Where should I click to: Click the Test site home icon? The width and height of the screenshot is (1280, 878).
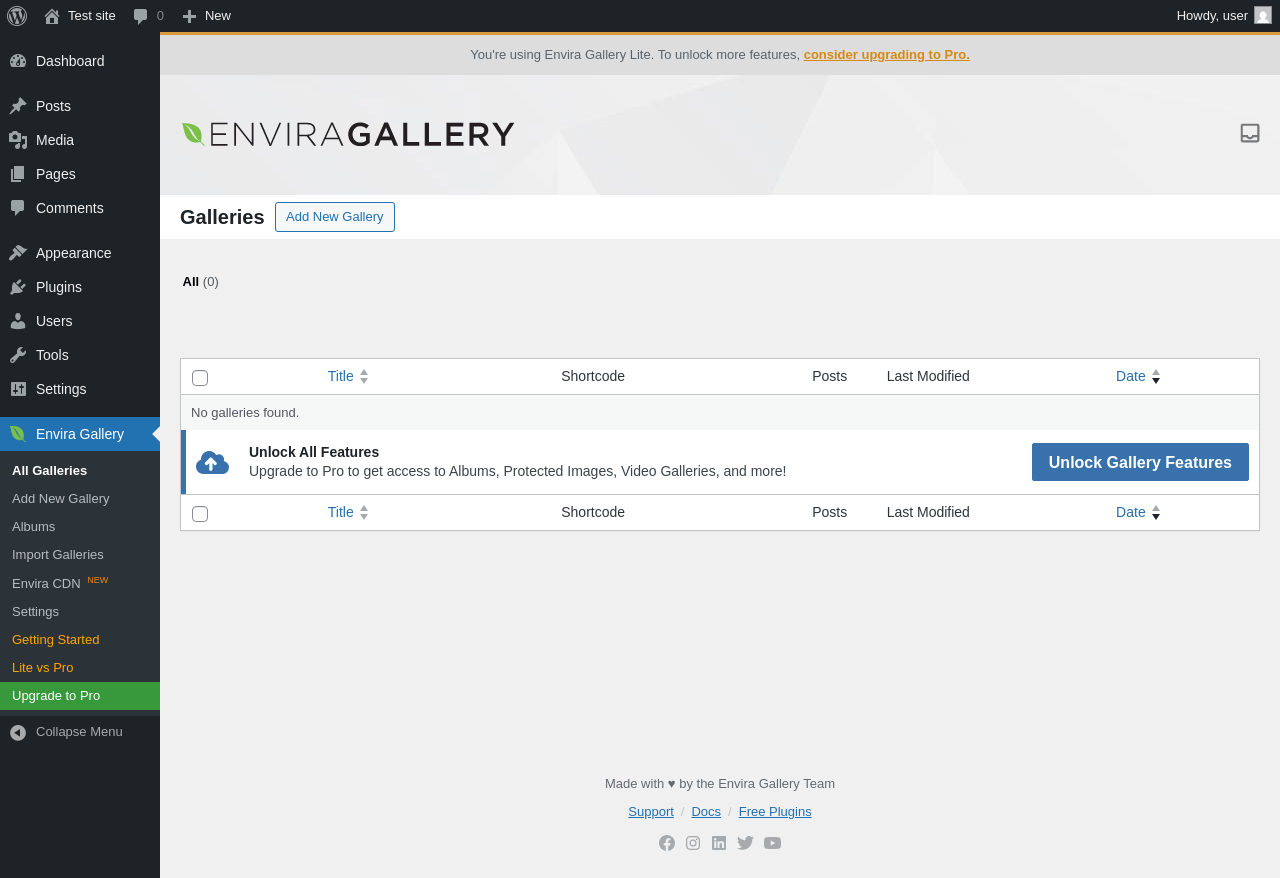coord(52,16)
